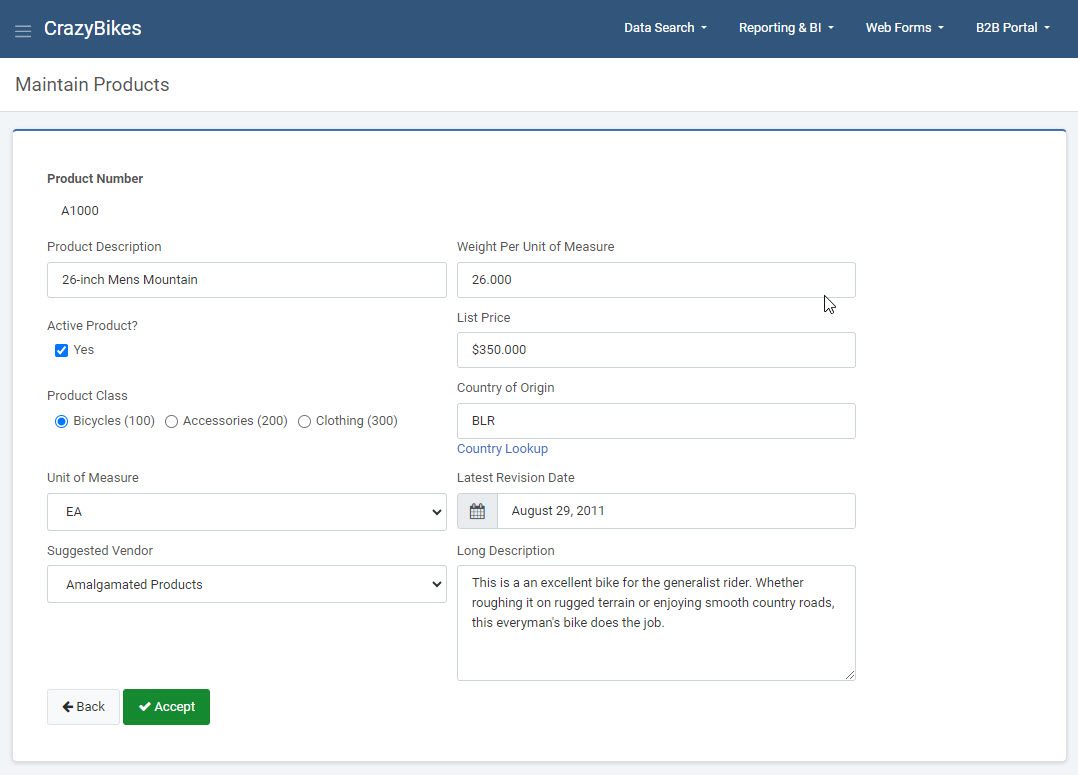Focus the List Price field
Viewport: 1078px width, 775px height.
pos(656,350)
